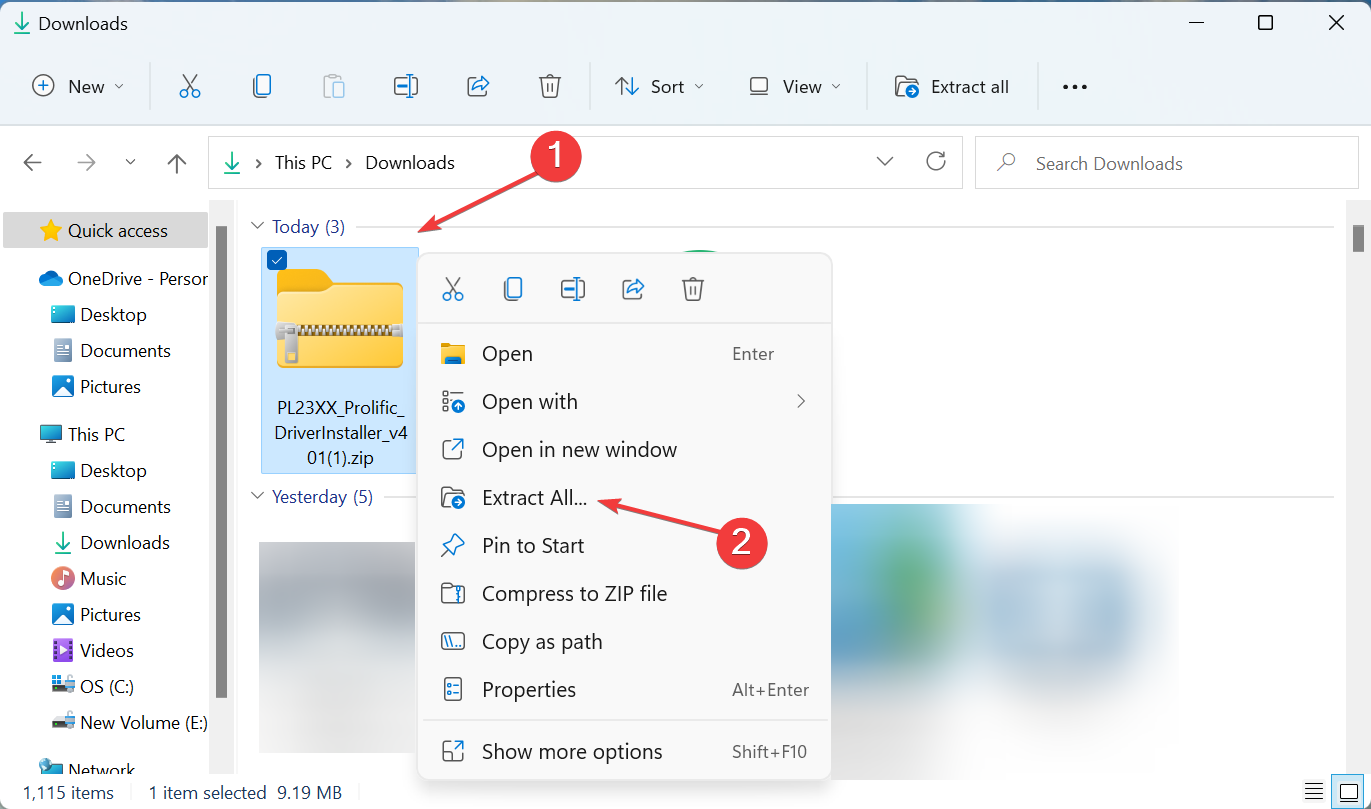
Task: Open the Sort dropdown menu
Action: click(x=659, y=86)
